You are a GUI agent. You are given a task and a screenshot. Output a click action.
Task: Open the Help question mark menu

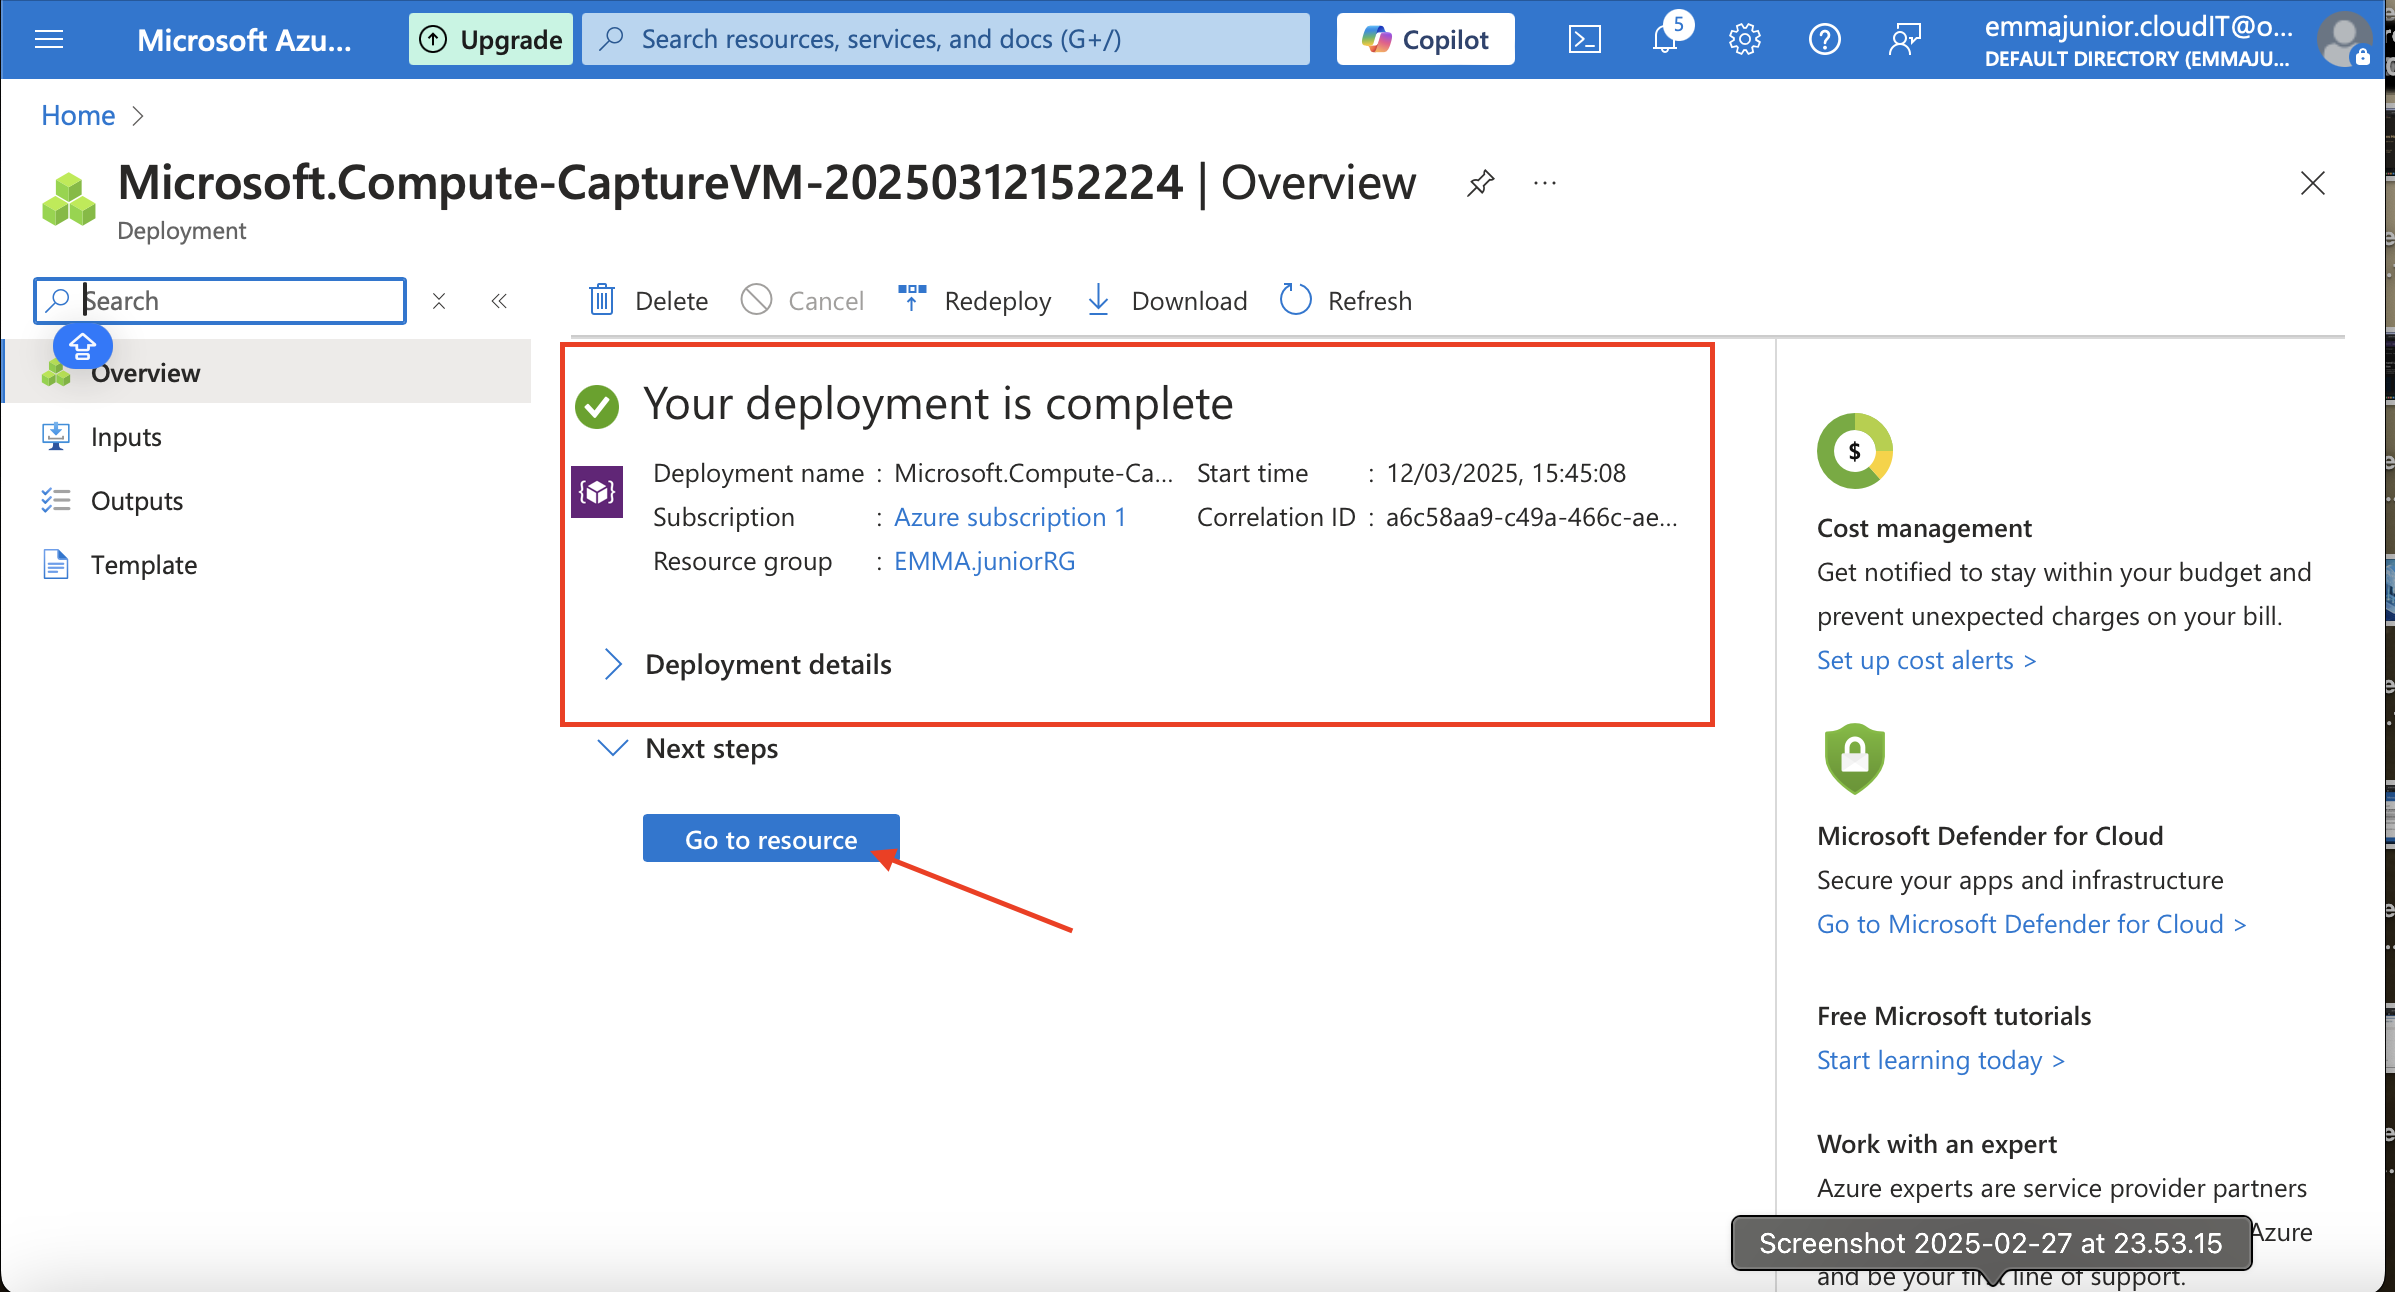pyautogui.click(x=1824, y=39)
